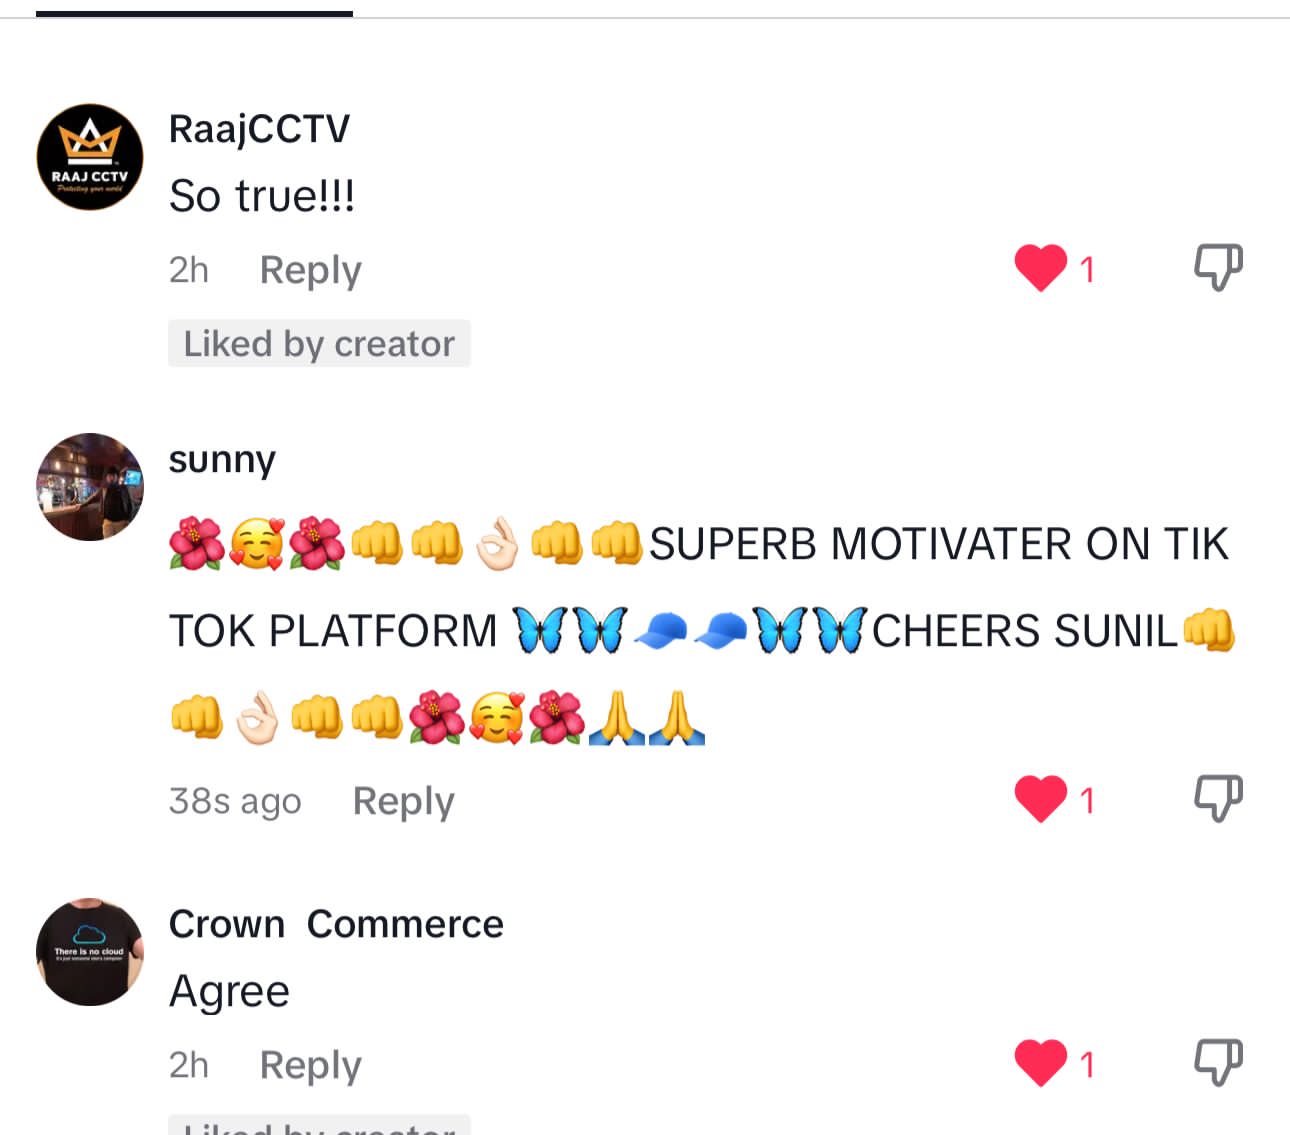Screen dimensions: 1290x1135
Task: Open RaajCCTV's profile picture
Action: click(90, 157)
